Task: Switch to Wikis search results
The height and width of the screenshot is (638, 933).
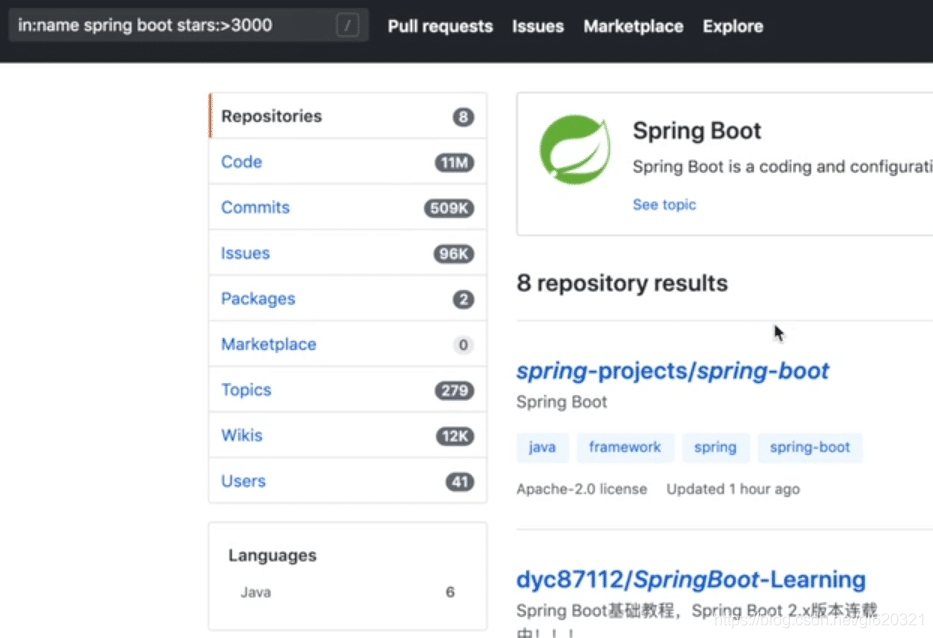Action: [x=348, y=436]
